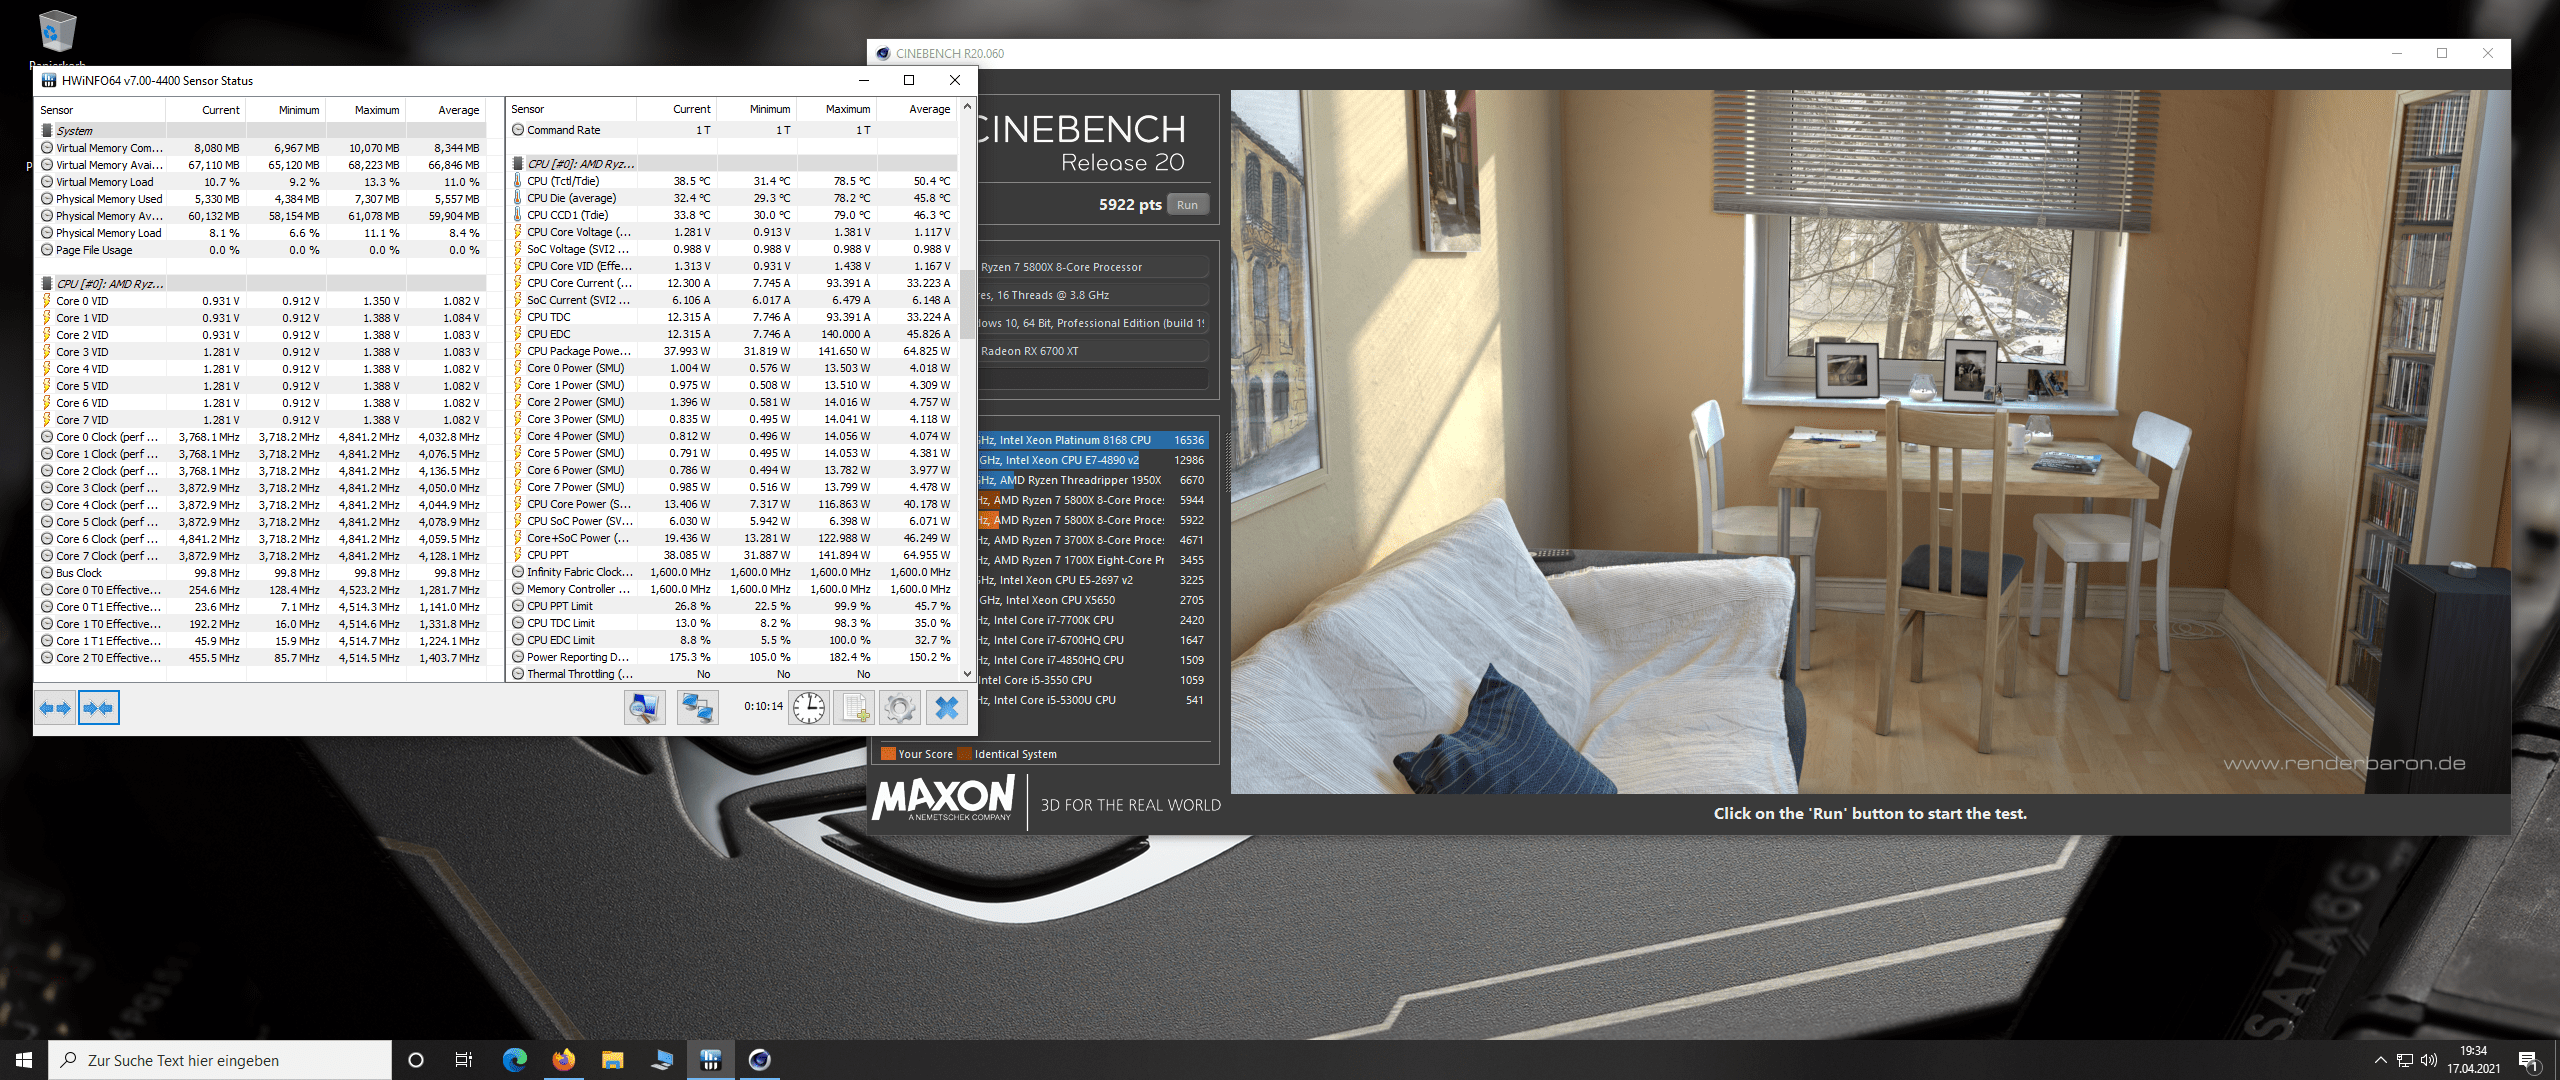Open taskbar clock showing 19:34
Image resolution: width=2560 pixels, height=1080 pixels.
click(2473, 1060)
